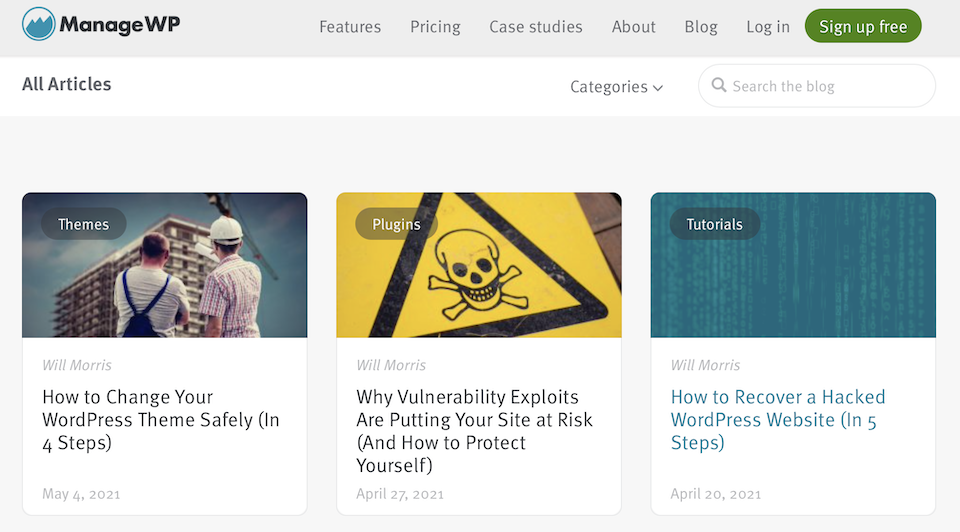This screenshot has height=532, width=960.
Task: Go to the Pricing page
Action: pos(435,27)
